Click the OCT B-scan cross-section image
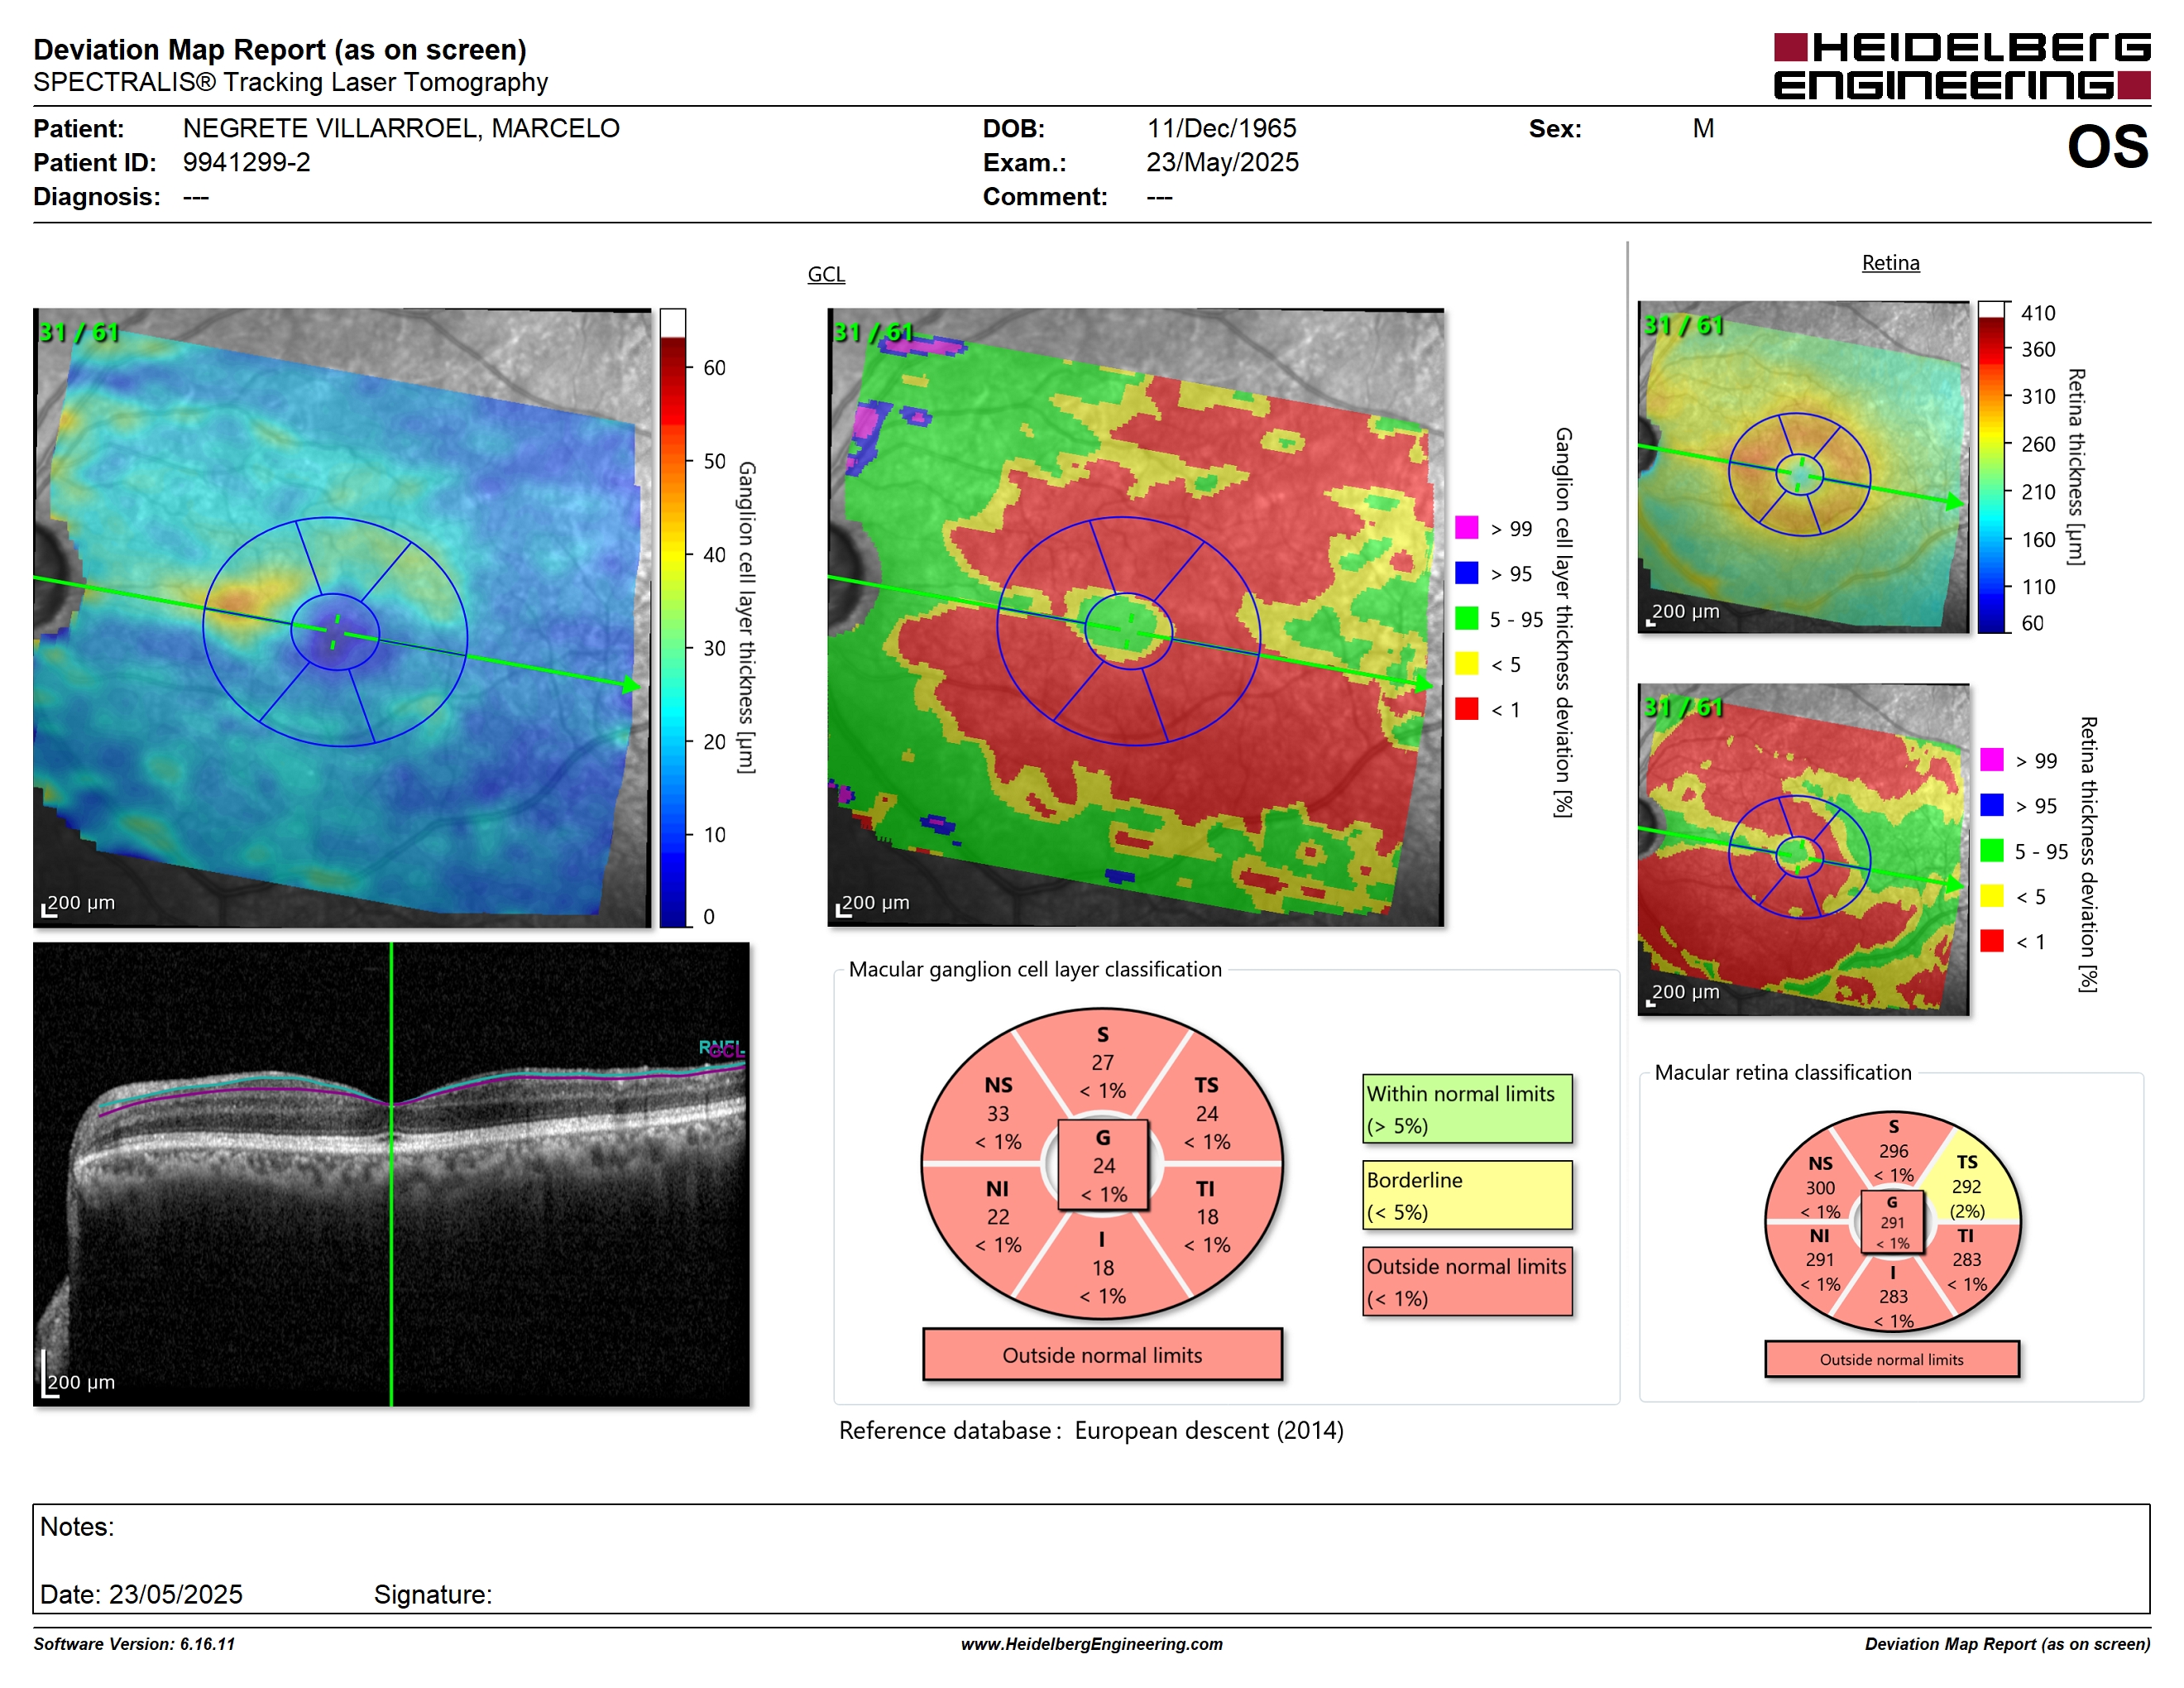2184x1688 pixels. [391, 1174]
